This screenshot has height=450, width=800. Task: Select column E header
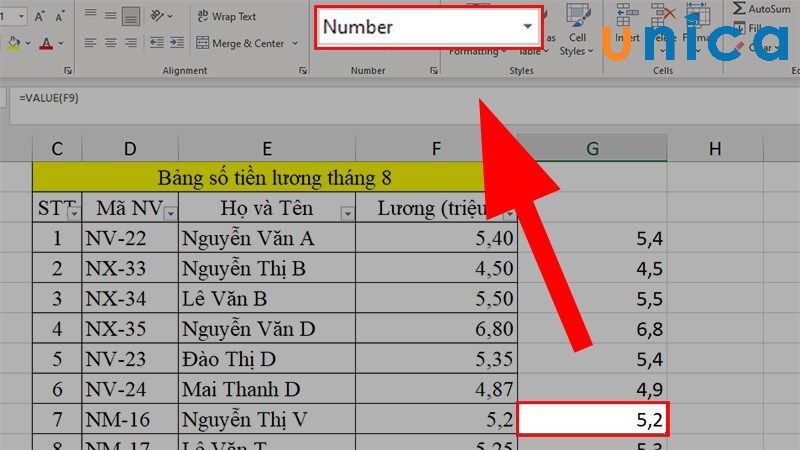(266, 148)
